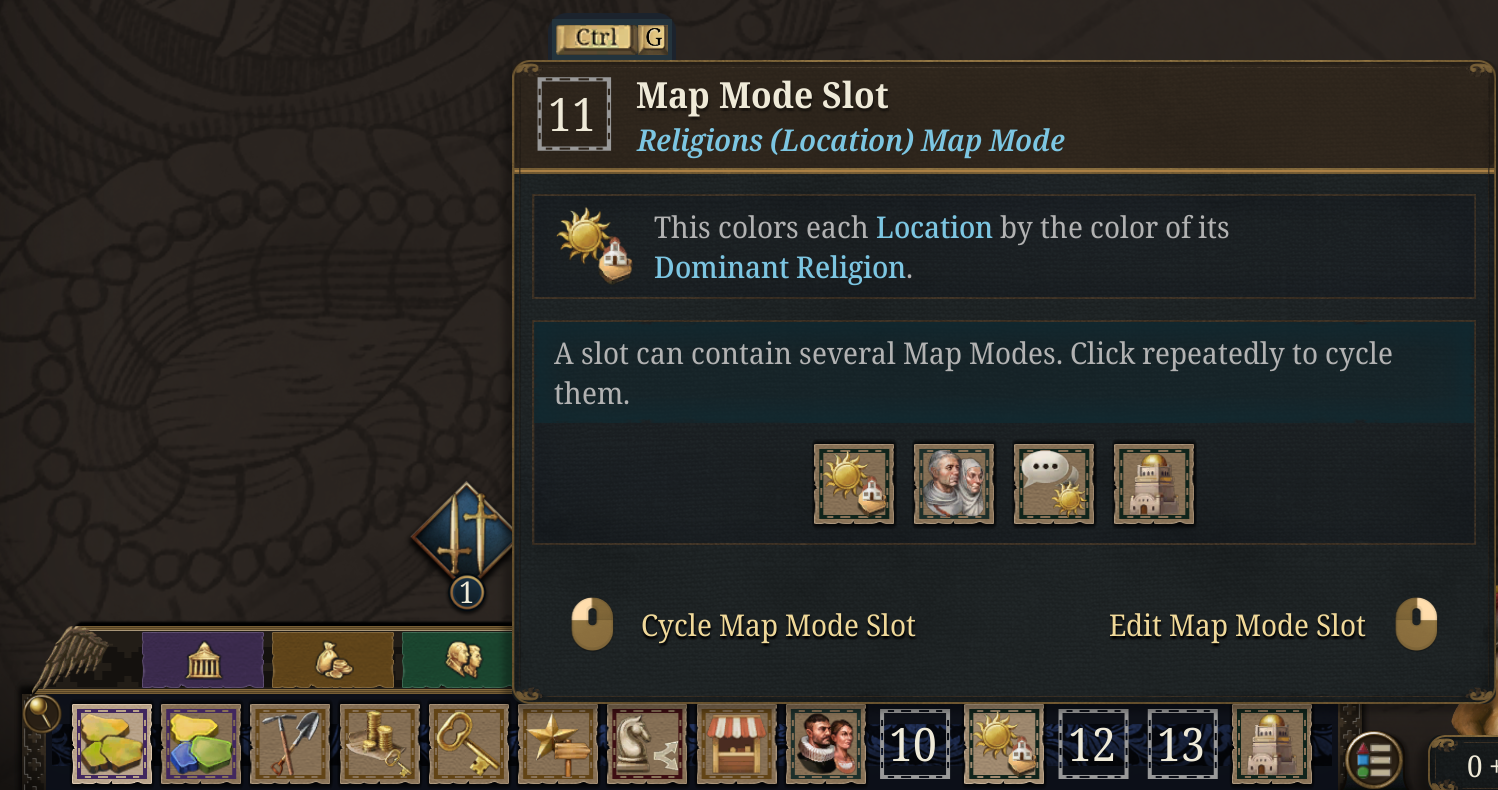Select the chess knight map mode
Screen dimensions: 1498x790
click(646, 743)
